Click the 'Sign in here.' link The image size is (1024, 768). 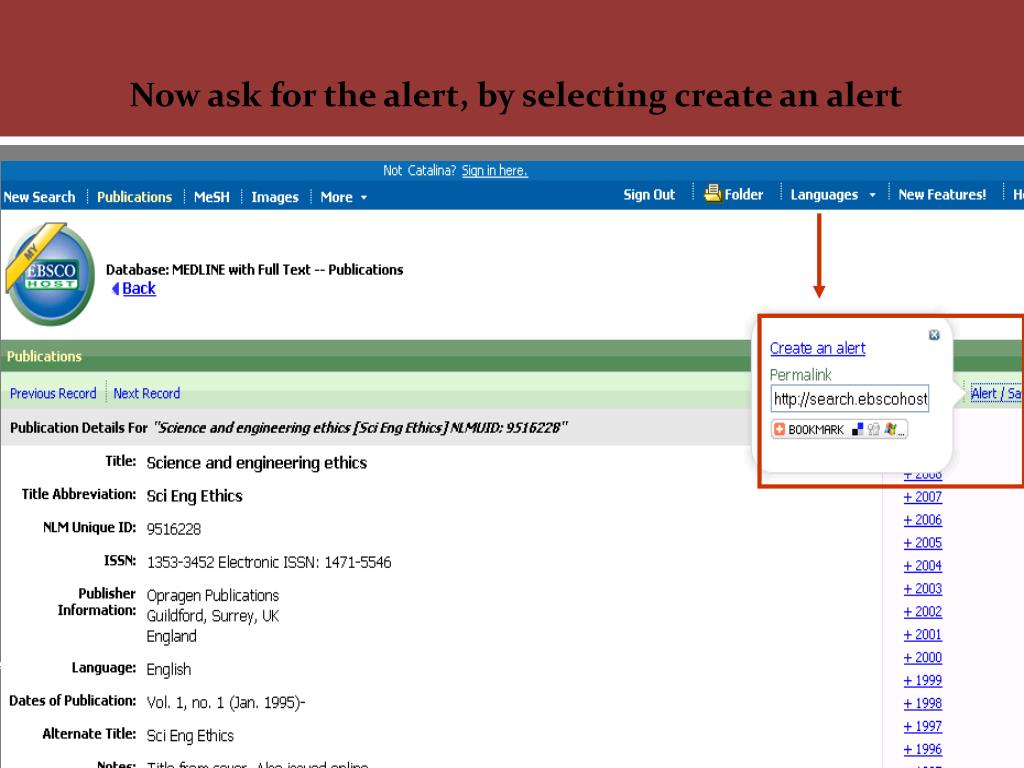click(x=494, y=170)
